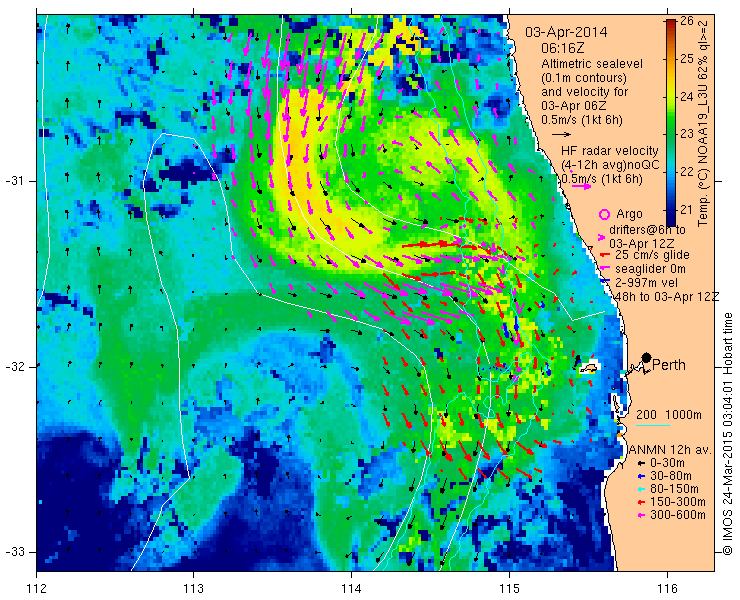This screenshot has width=740, height=600.
Task: Click the black altimetric velocity scale arrow
Action: pyautogui.click(x=561, y=135)
